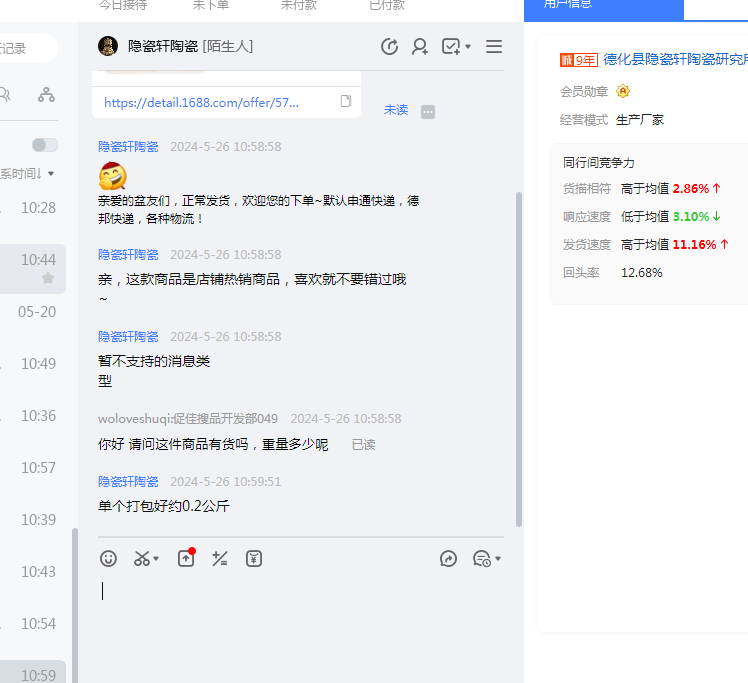Screen dimensions: 748x683
Task: Open the organization tree icon in sidebar
Action: click(x=46, y=95)
